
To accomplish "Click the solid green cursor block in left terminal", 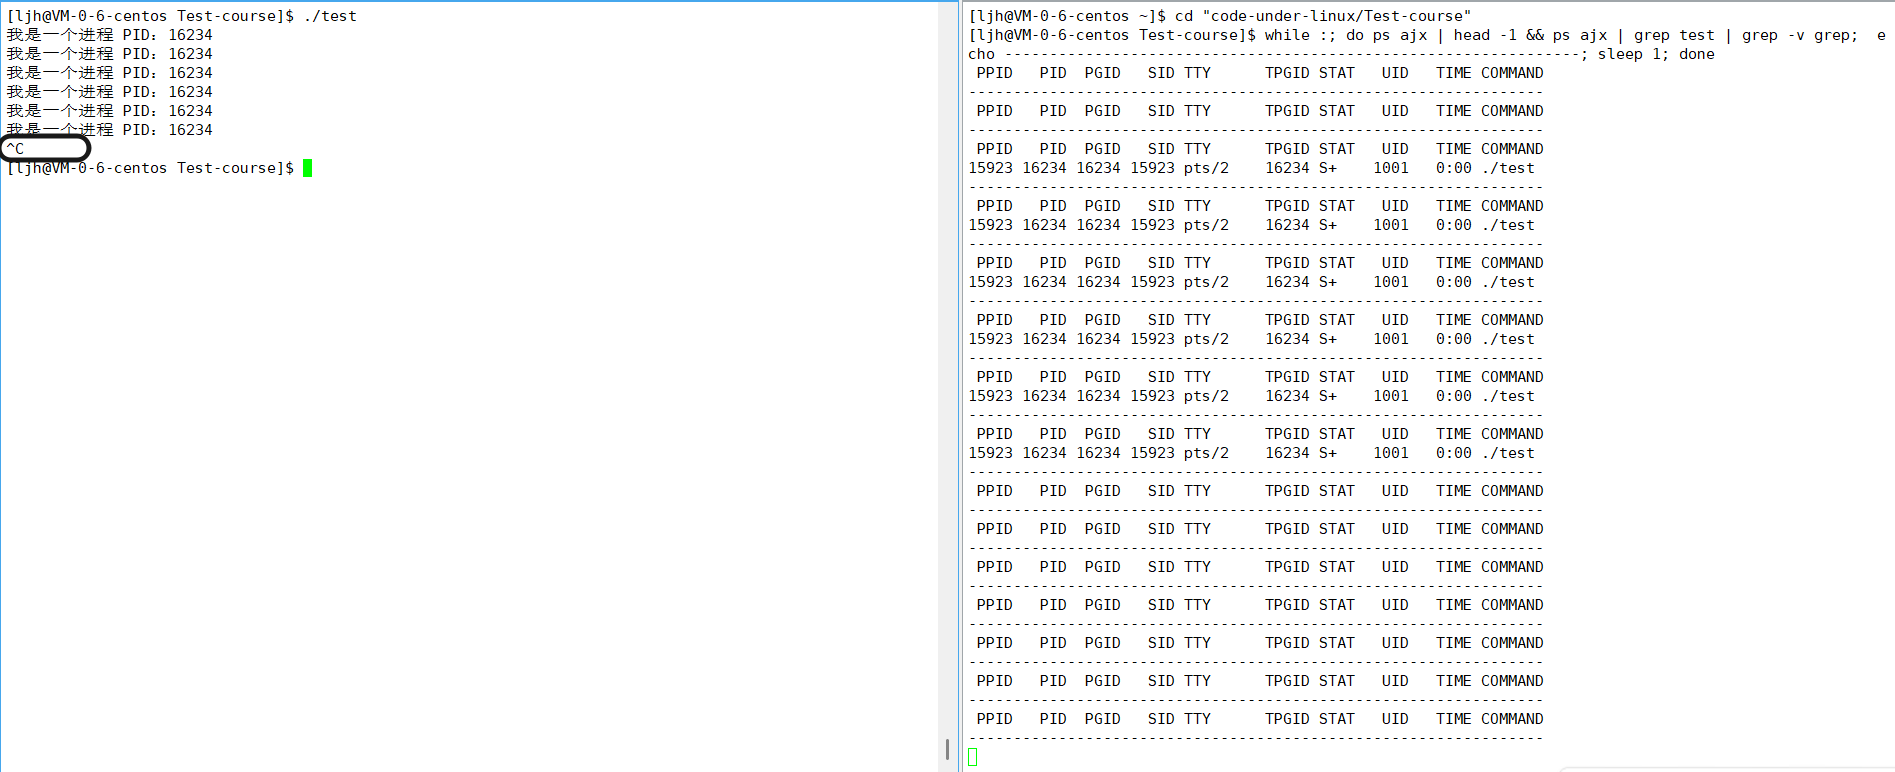I will 308,168.
